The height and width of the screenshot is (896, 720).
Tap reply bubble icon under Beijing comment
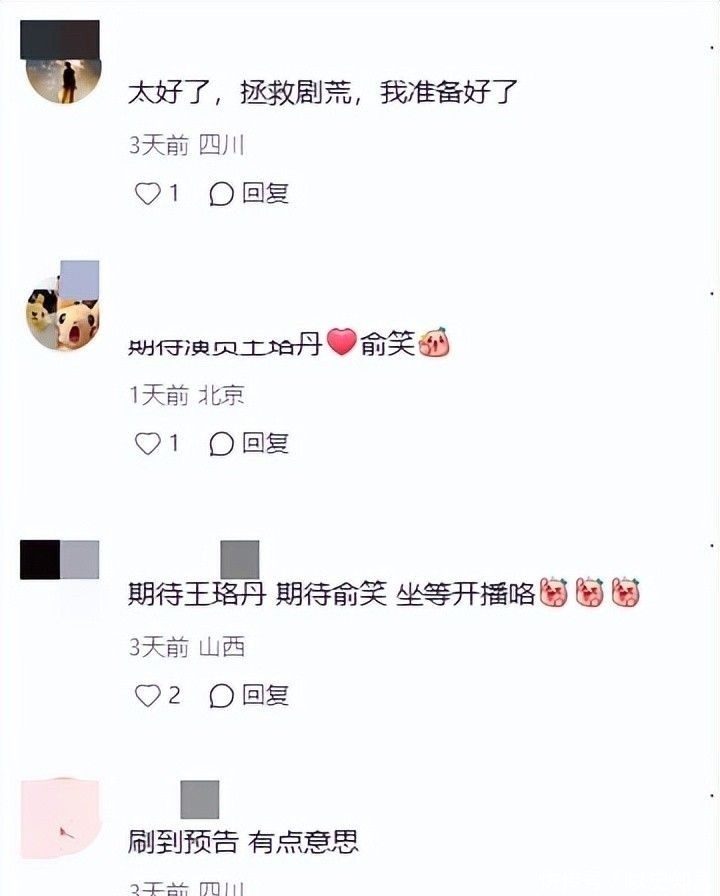click(221, 443)
